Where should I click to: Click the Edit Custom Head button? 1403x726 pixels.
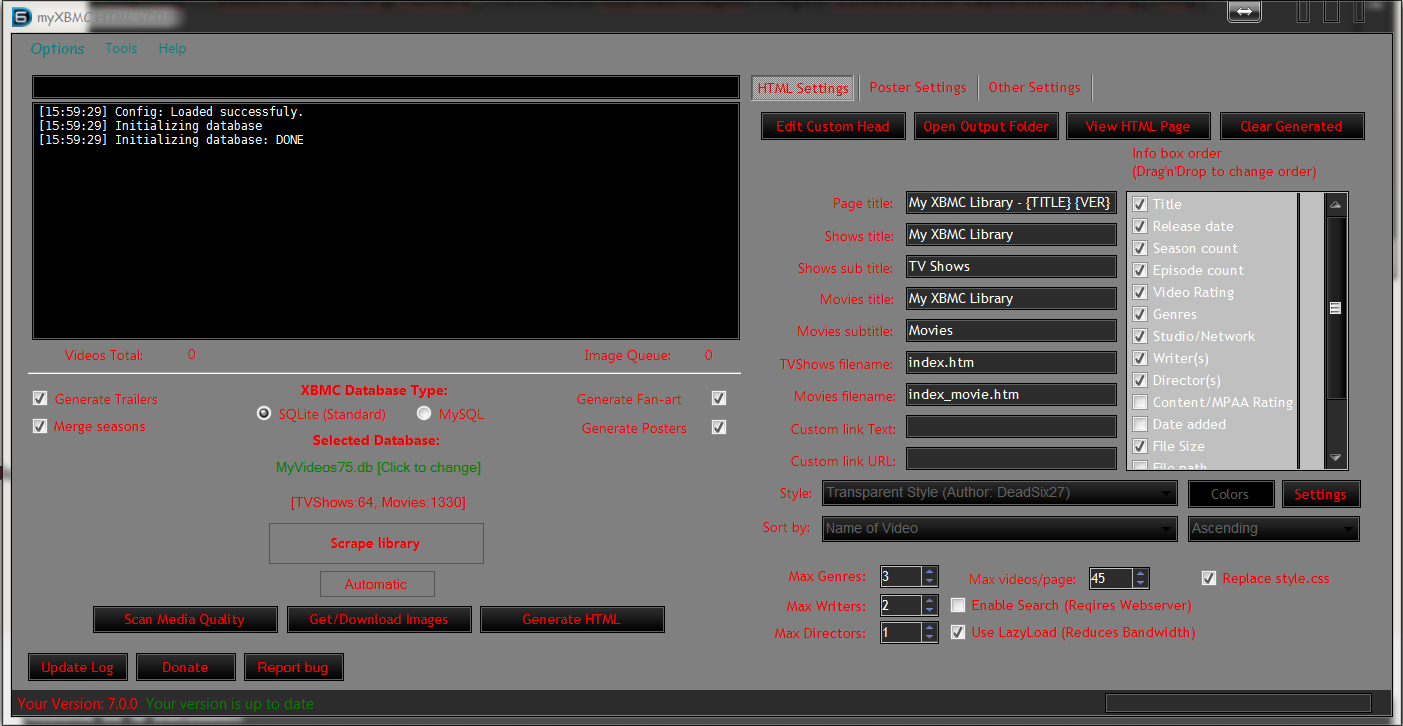click(x=833, y=126)
